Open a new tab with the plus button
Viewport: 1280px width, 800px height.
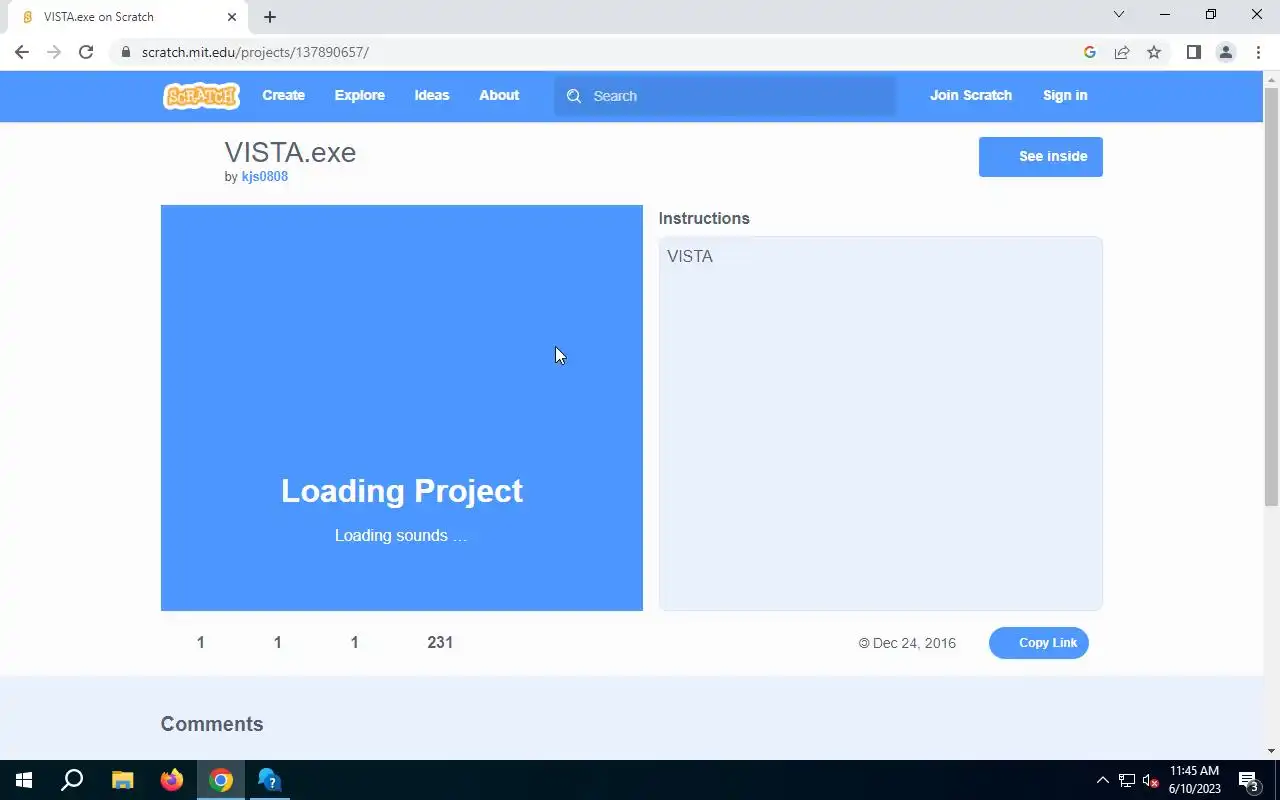click(270, 17)
